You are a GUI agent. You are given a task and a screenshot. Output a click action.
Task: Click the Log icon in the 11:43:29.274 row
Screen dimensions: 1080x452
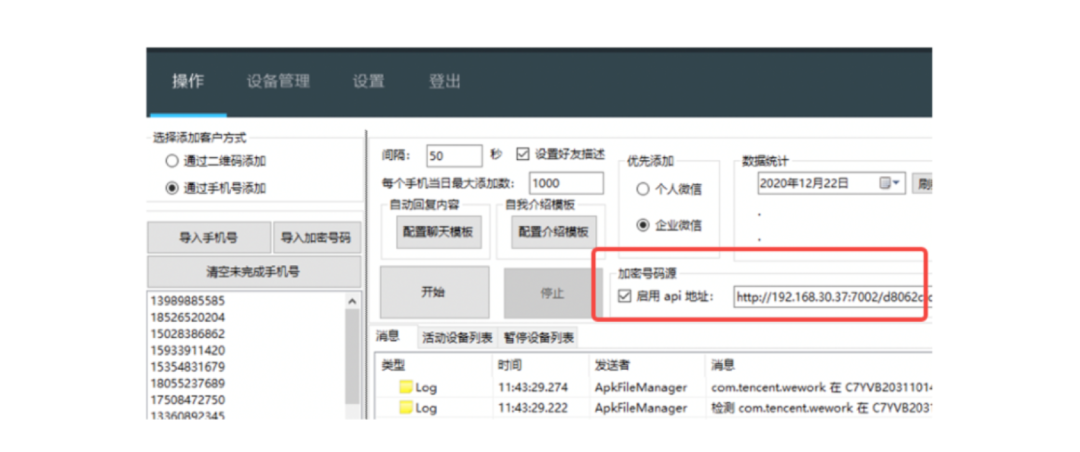(406, 387)
